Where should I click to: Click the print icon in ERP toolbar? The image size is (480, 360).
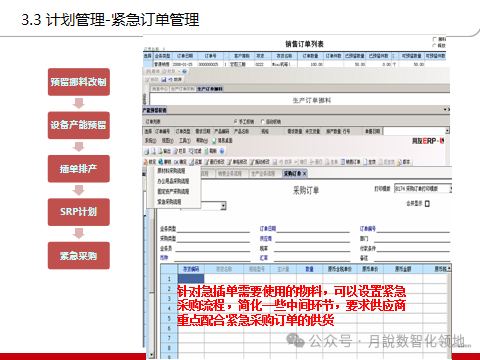point(147,152)
